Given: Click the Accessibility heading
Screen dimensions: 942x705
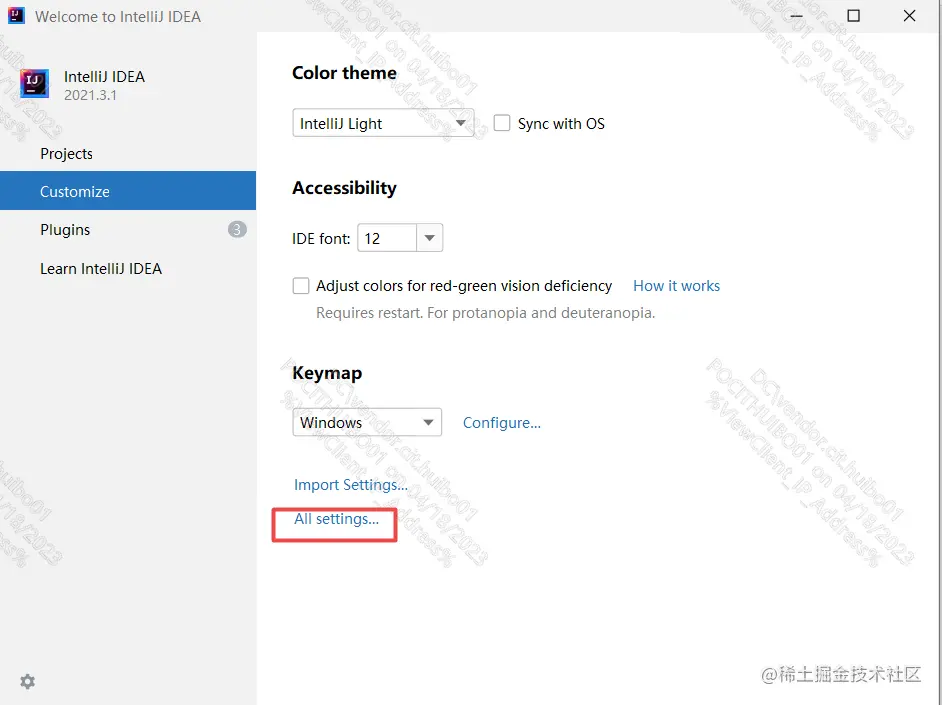Looking at the screenshot, I should coord(344,188).
